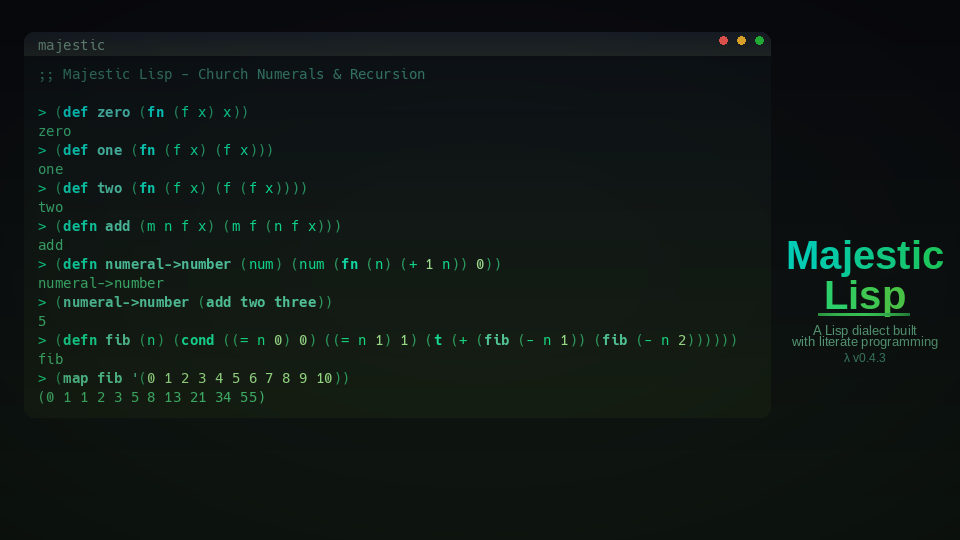Viewport: 960px width, 540px height.
Task: Click the 'two' output line
Action: 50,207
